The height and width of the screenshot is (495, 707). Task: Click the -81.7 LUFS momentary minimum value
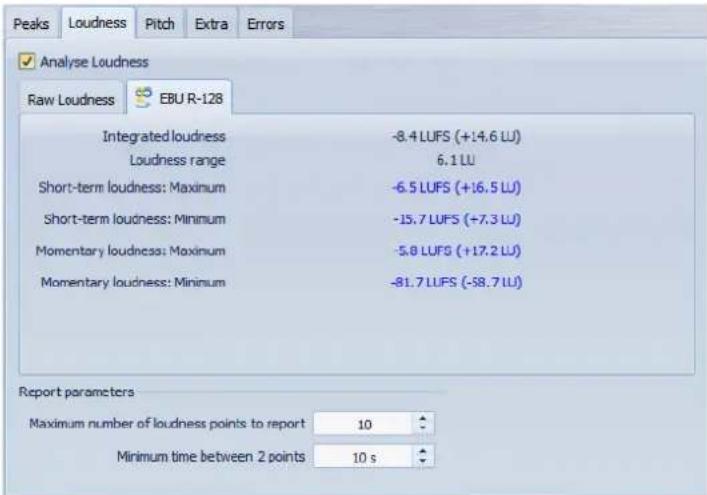[x=456, y=282]
